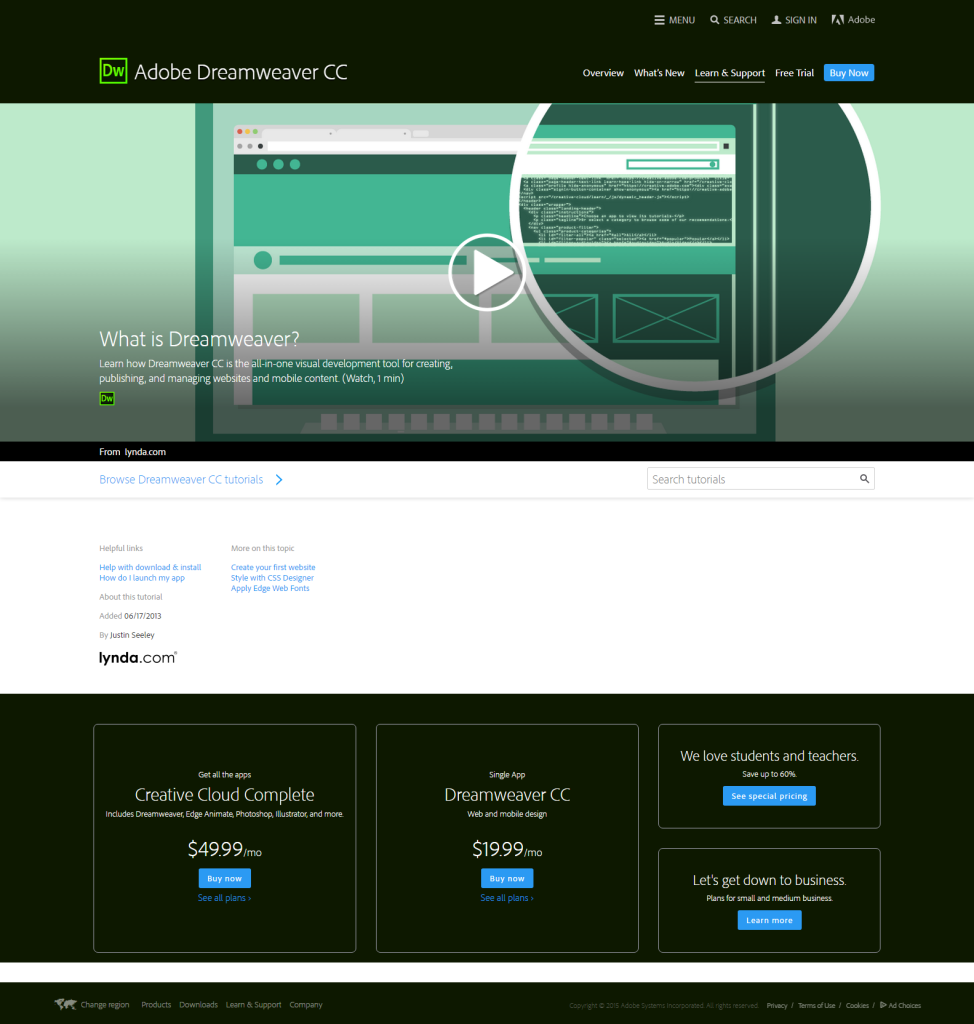Open the Cookies footer link
The width and height of the screenshot is (974, 1024).
pos(857,1006)
